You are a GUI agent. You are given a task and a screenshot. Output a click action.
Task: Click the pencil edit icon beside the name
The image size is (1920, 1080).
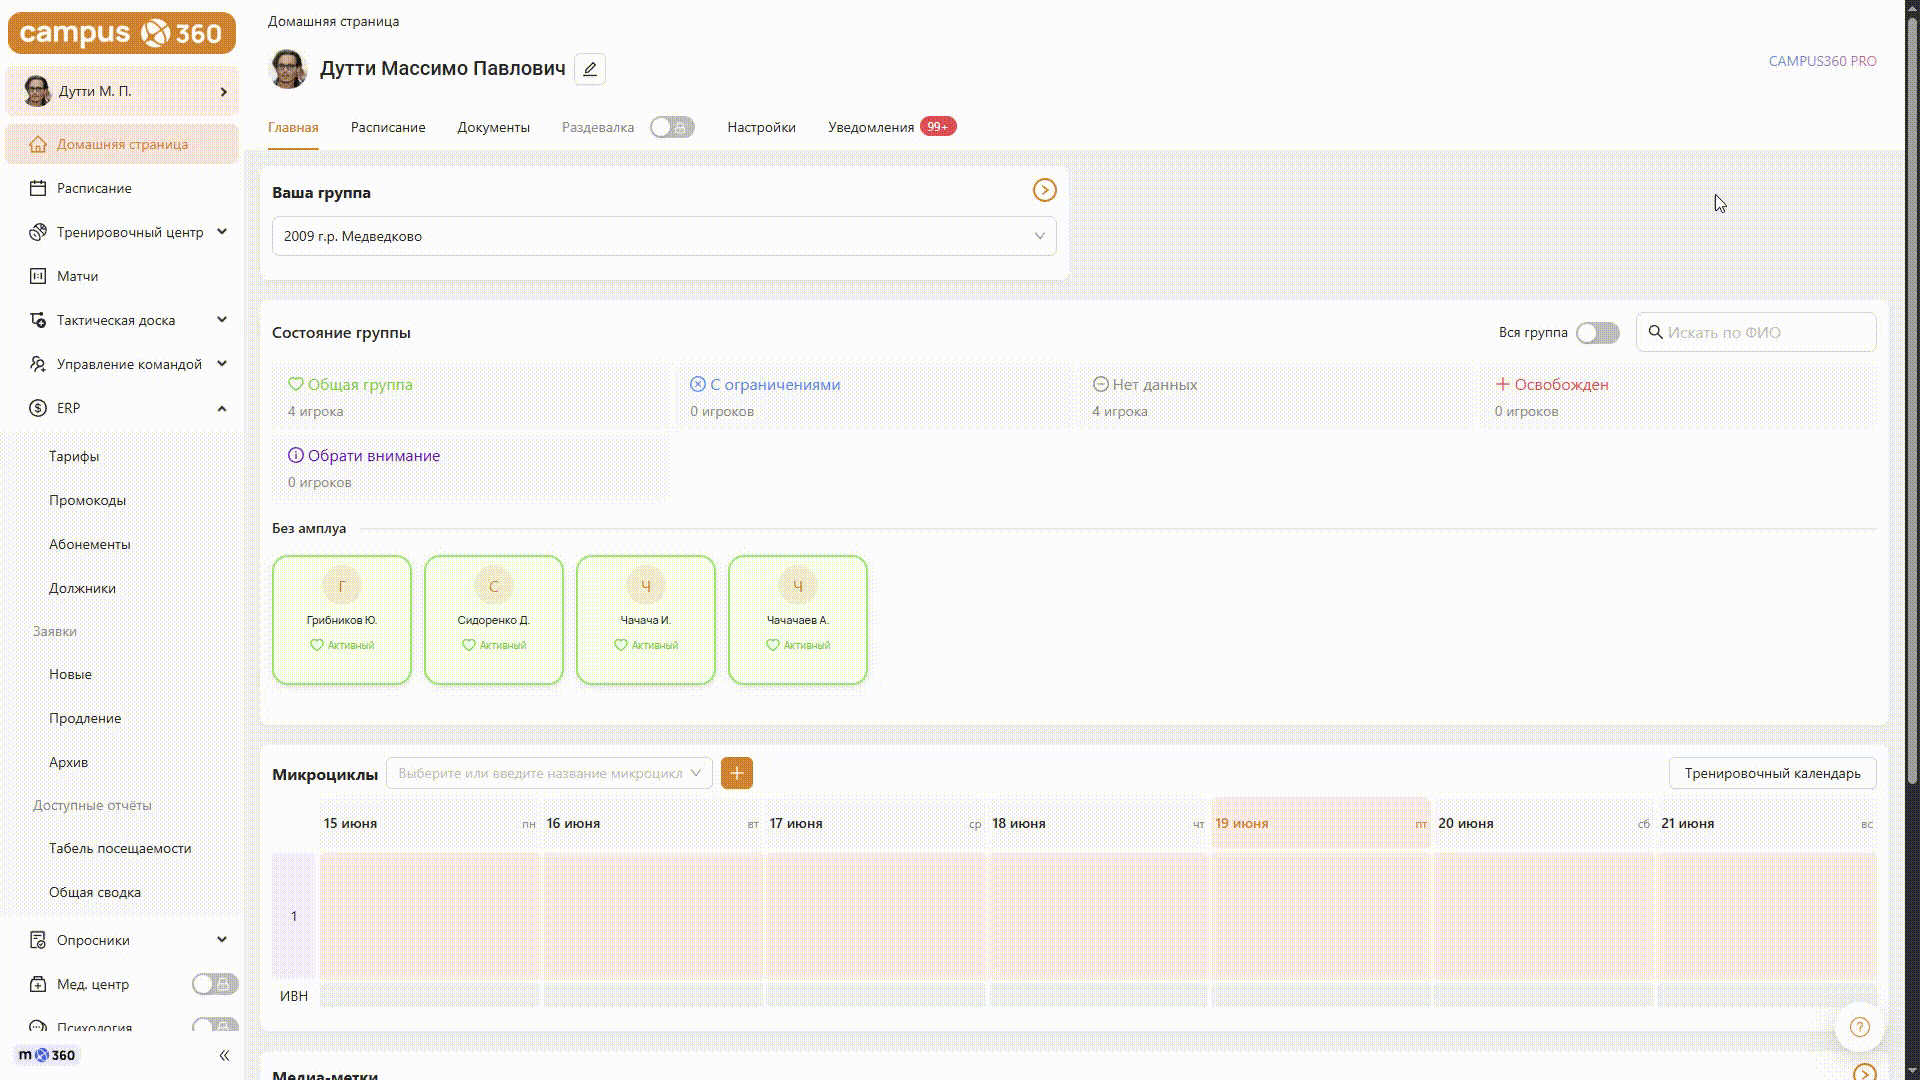coord(590,69)
